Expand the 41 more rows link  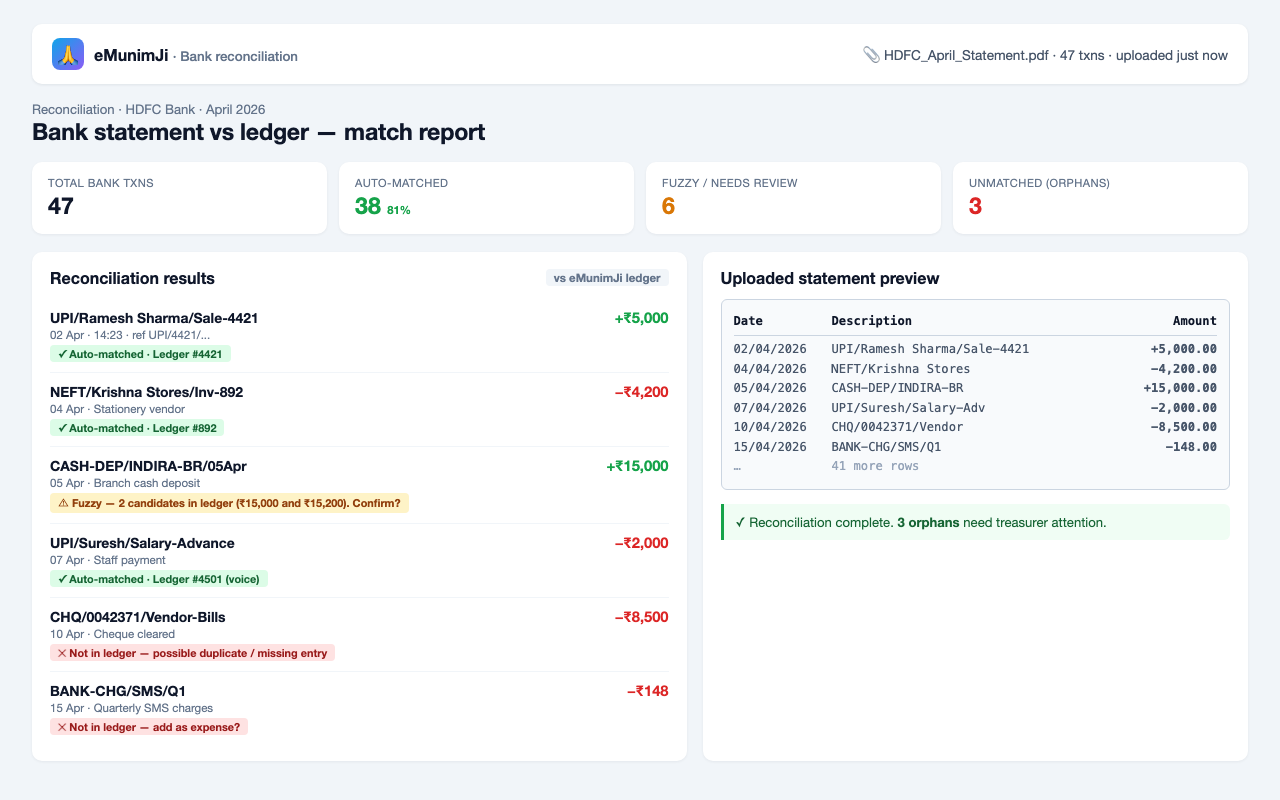[x=875, y=466]
